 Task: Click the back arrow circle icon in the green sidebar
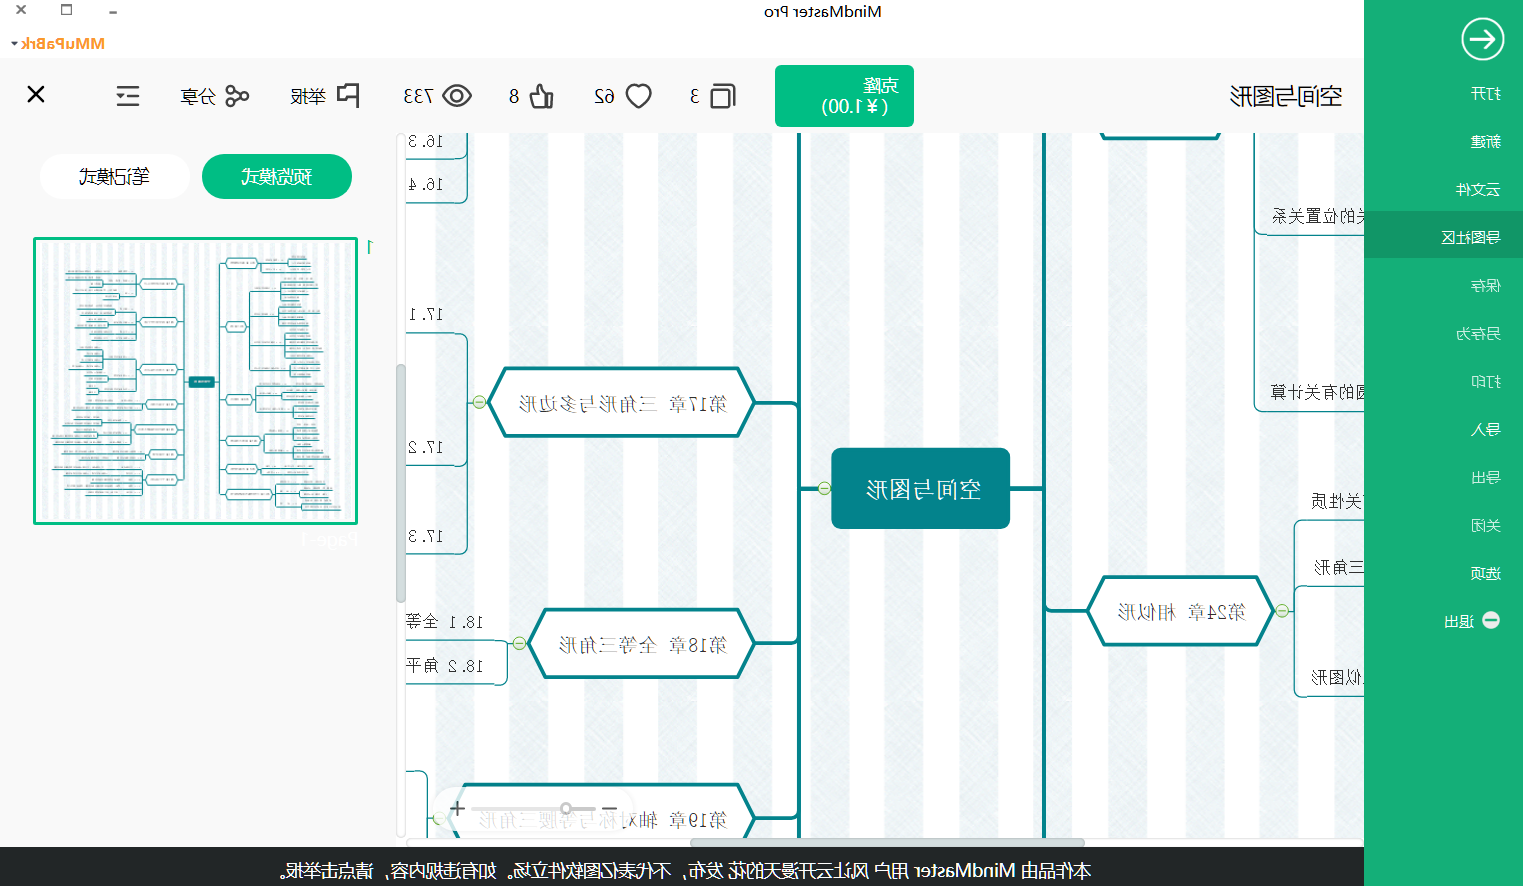(1482, 40)
